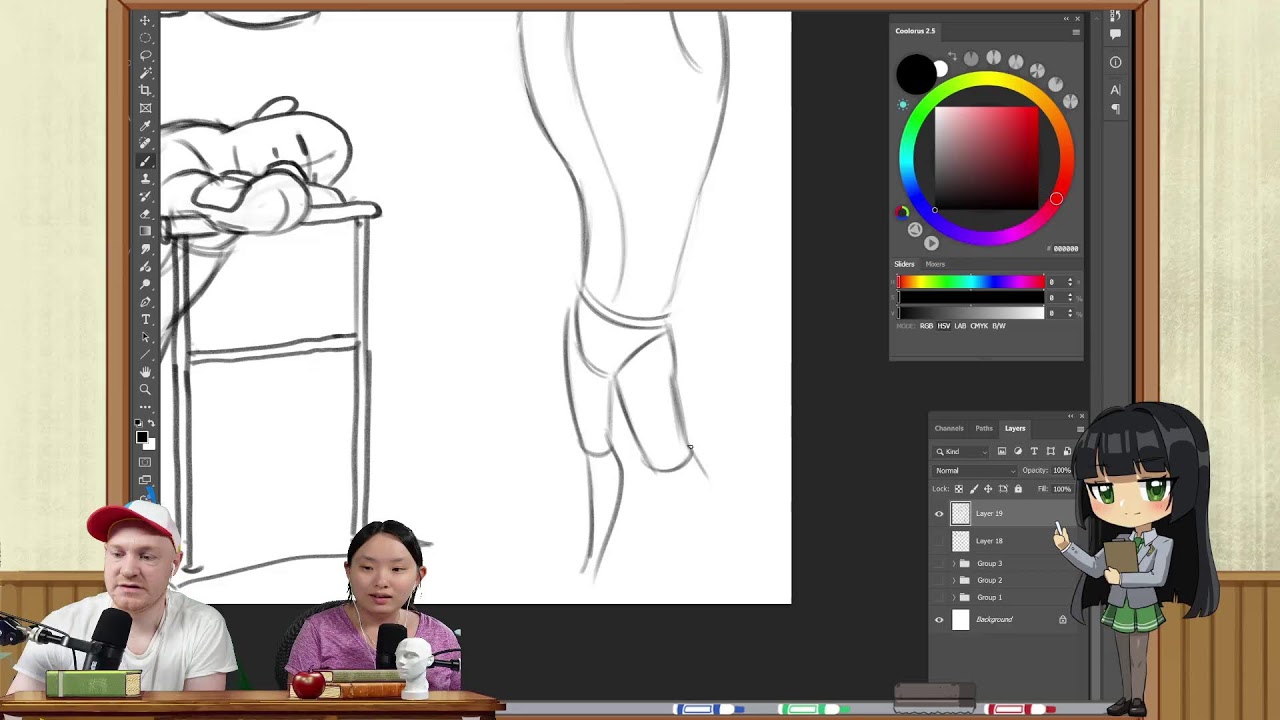Select the Lasso tool
The height and width of the screenshot is (720, 1280).
[145, 55]
